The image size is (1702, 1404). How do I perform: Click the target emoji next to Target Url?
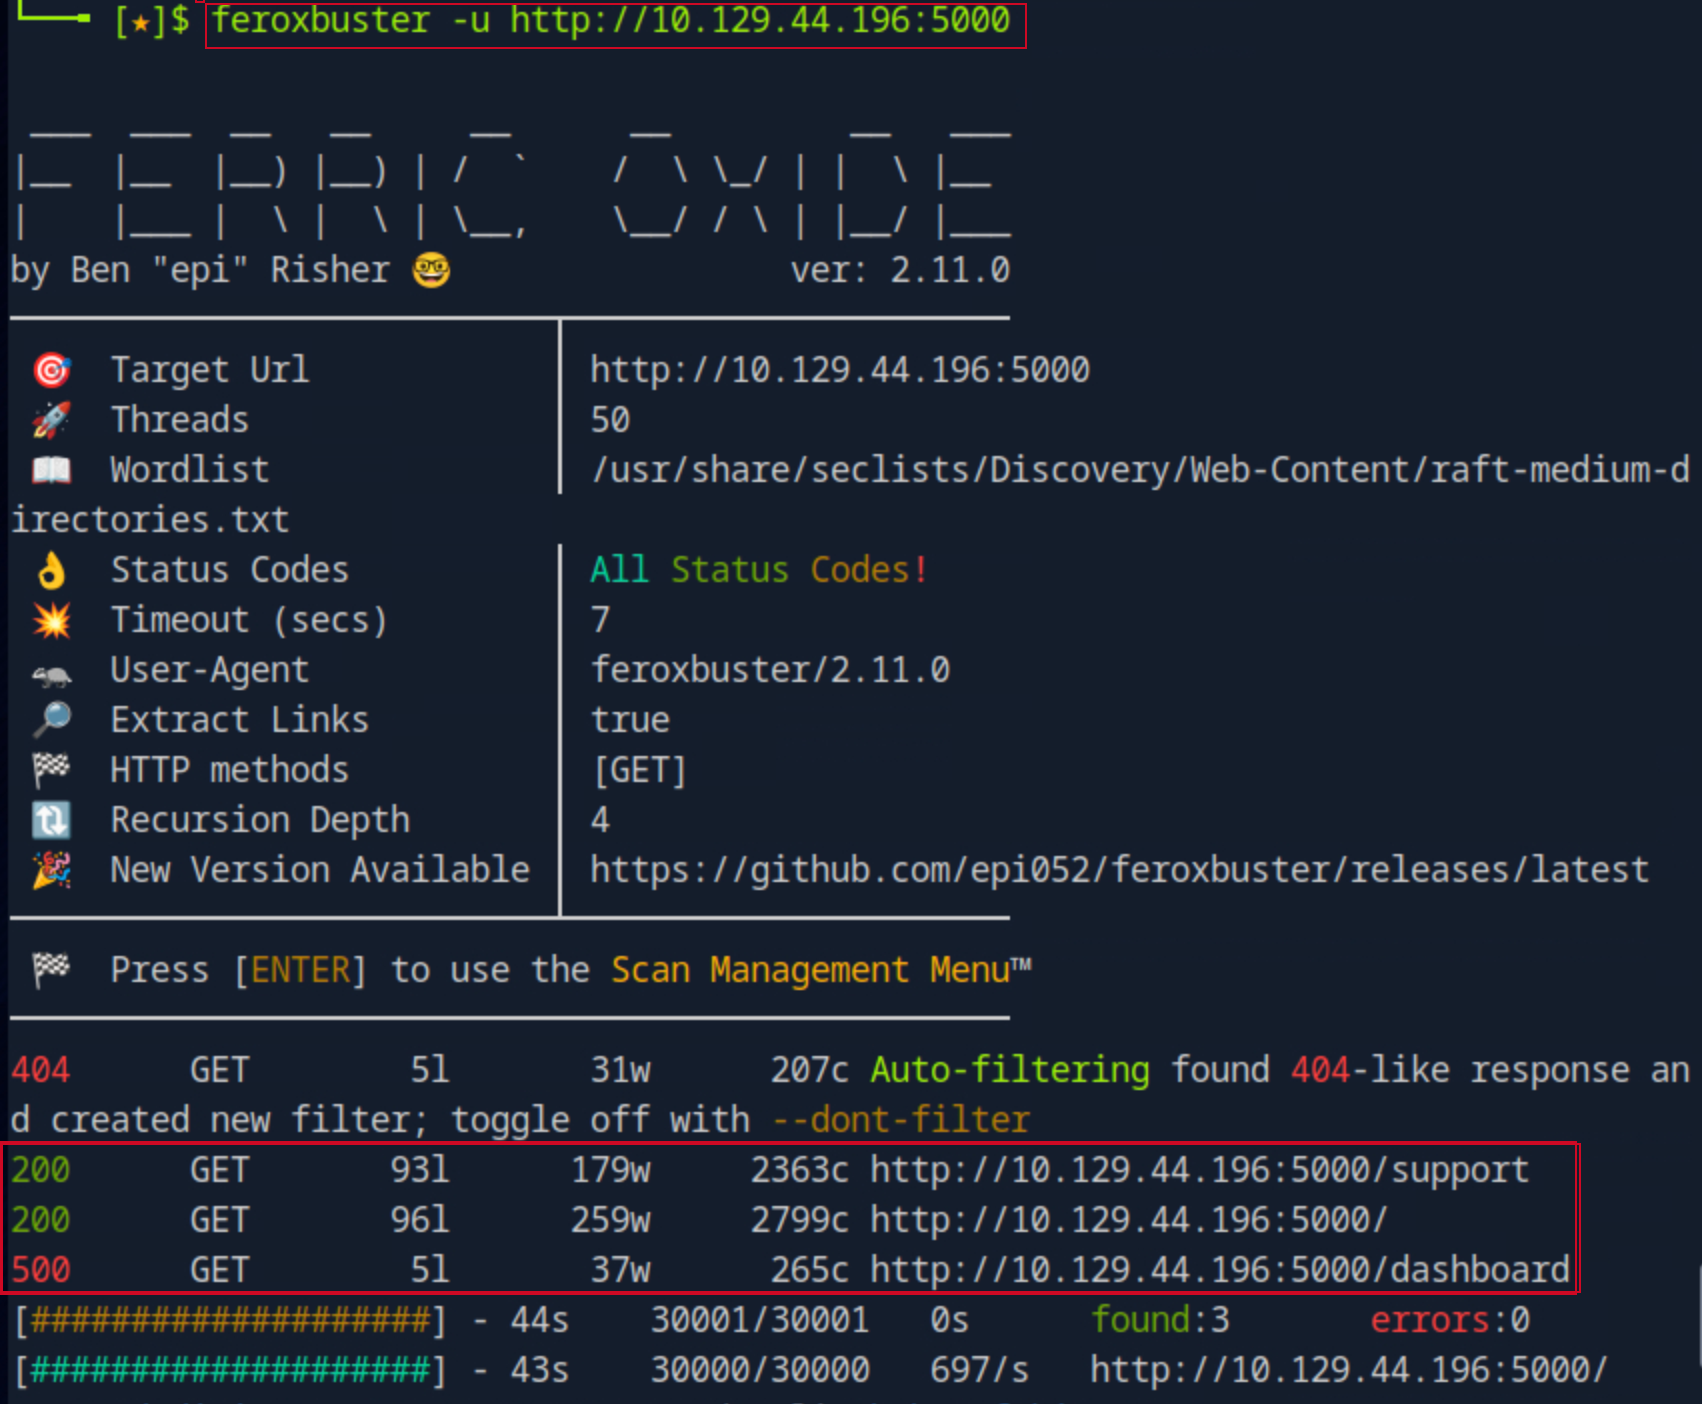[x=53, y=370]
